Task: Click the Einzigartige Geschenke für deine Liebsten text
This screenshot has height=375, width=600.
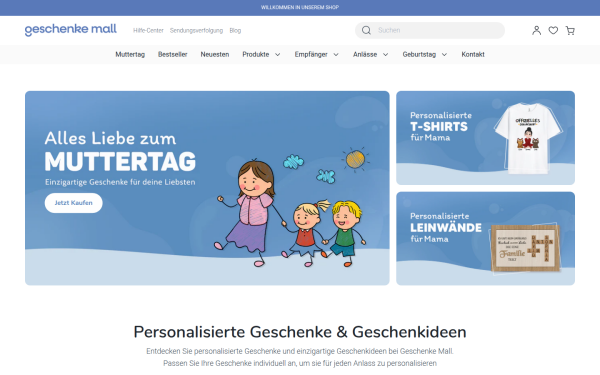Action: (x=120, y=182)
